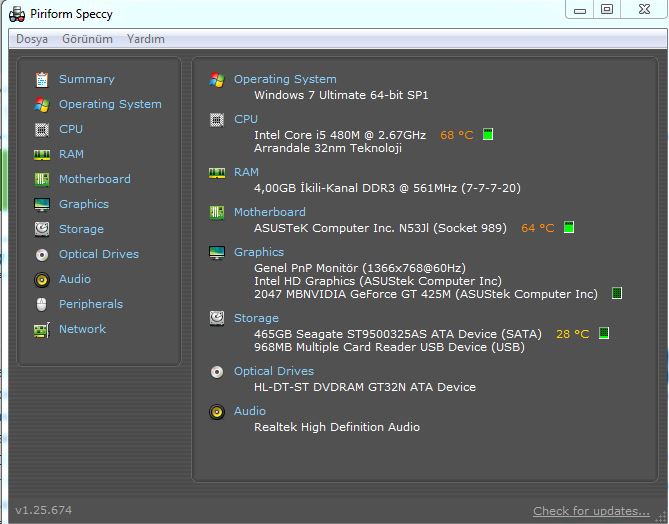Click the Operating System heading link in summary
669x524 pixels.
pyautogui.click(x=285, y=79)
